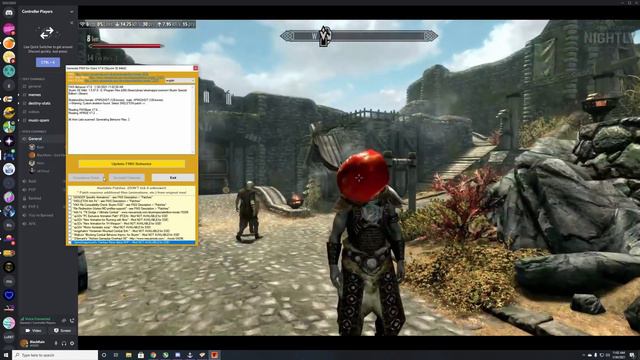Click the FNIS log scrollbar
This screenshot has width=640, height=360.
tap(193, 119)
